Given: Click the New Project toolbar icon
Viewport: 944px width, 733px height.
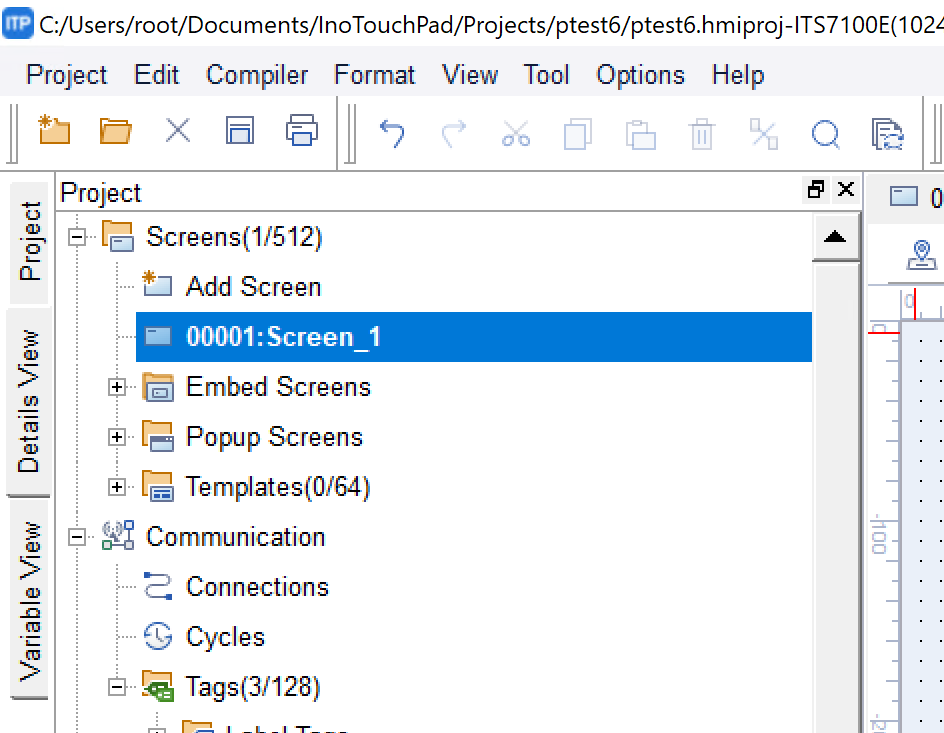Looking at the screenshot, I should tap(54, 131).
